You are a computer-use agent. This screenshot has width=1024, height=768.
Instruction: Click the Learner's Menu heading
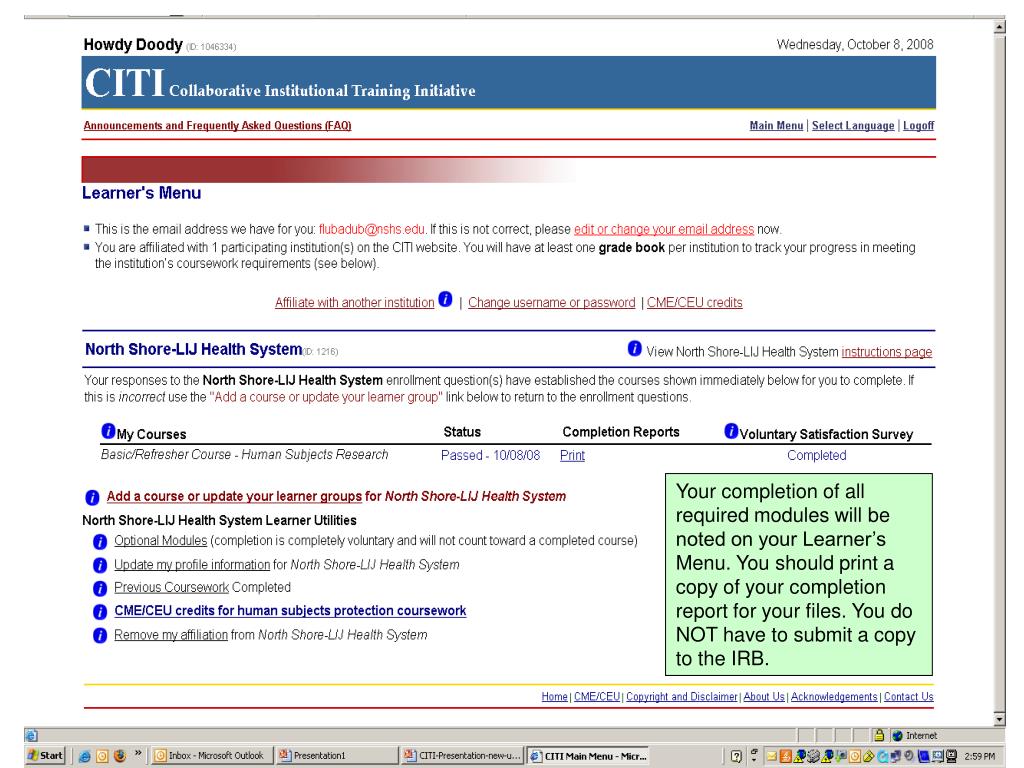tap(141, 193)
